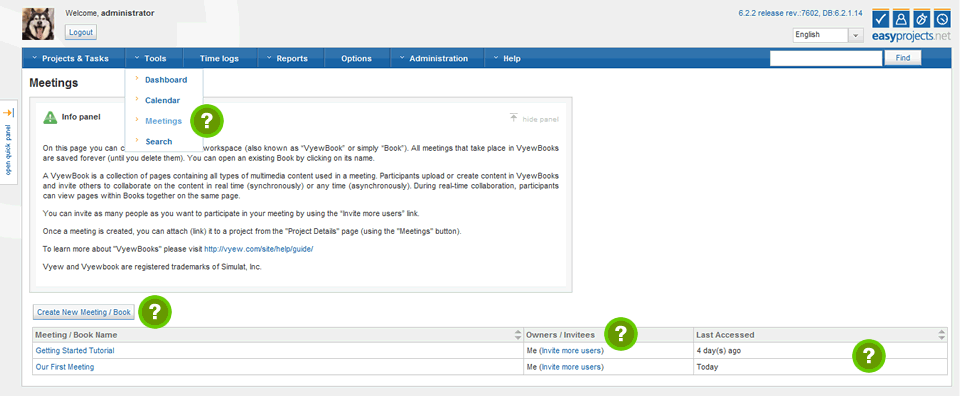Image resolution: width=960 pixels, height=396 pixels.
Task: Open the vyew.com help guide link
Action: point(258,250)
